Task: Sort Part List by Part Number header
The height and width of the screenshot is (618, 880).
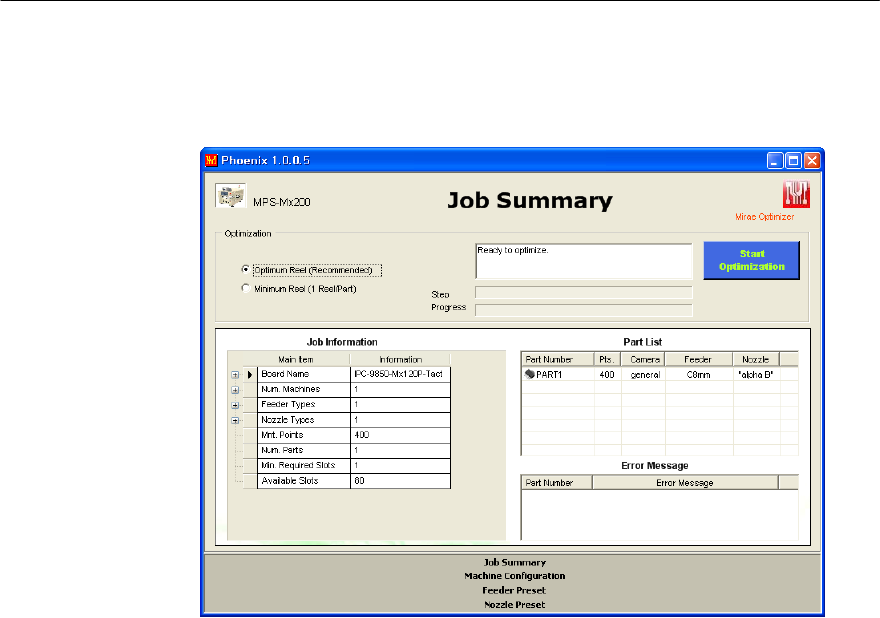Action: click(558, 359)
